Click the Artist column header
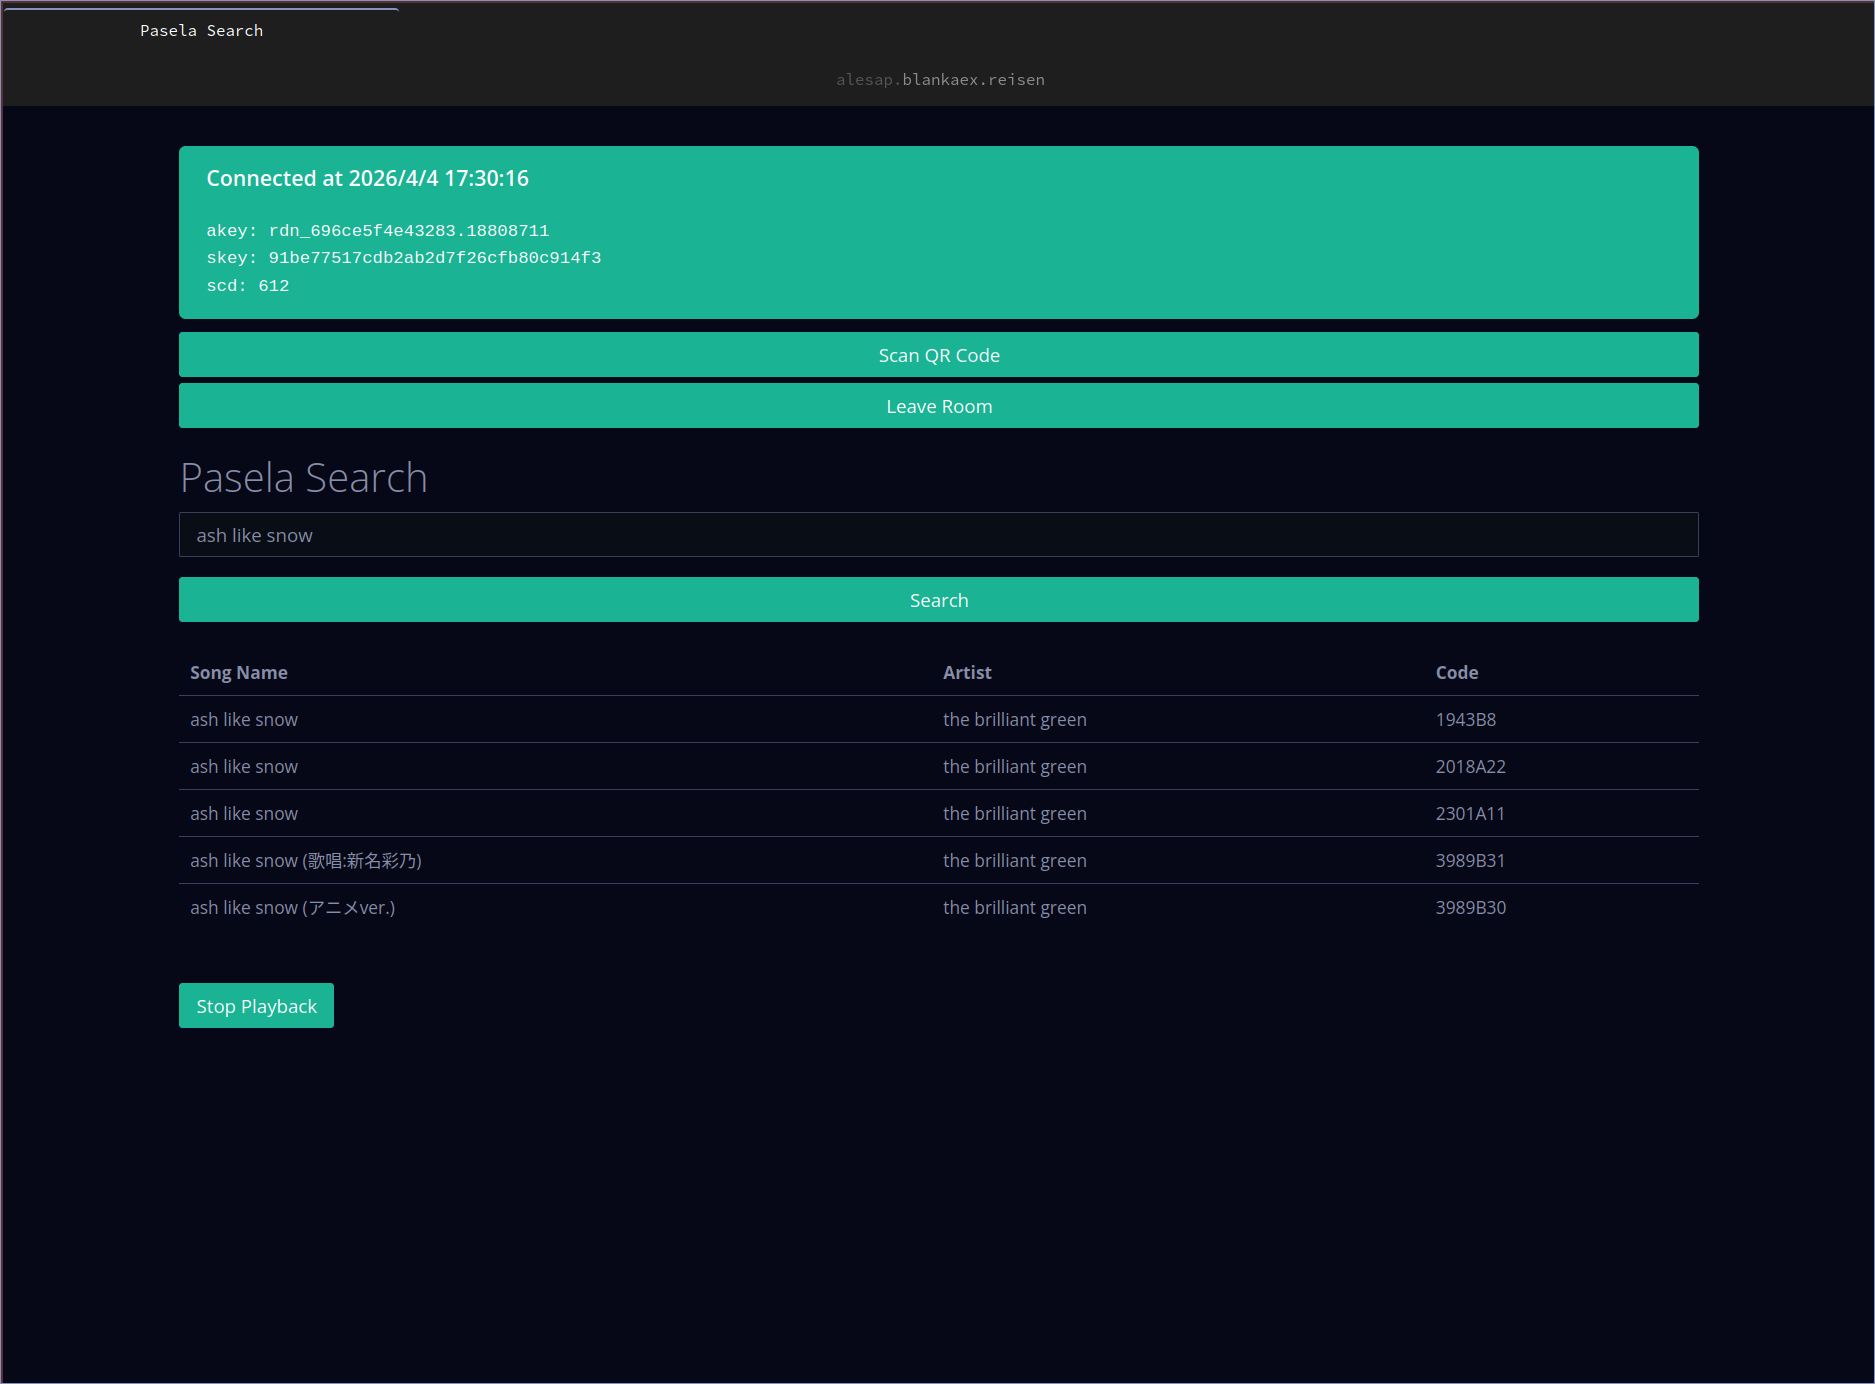This screenshot has height=1384, width=1875. 967,673
